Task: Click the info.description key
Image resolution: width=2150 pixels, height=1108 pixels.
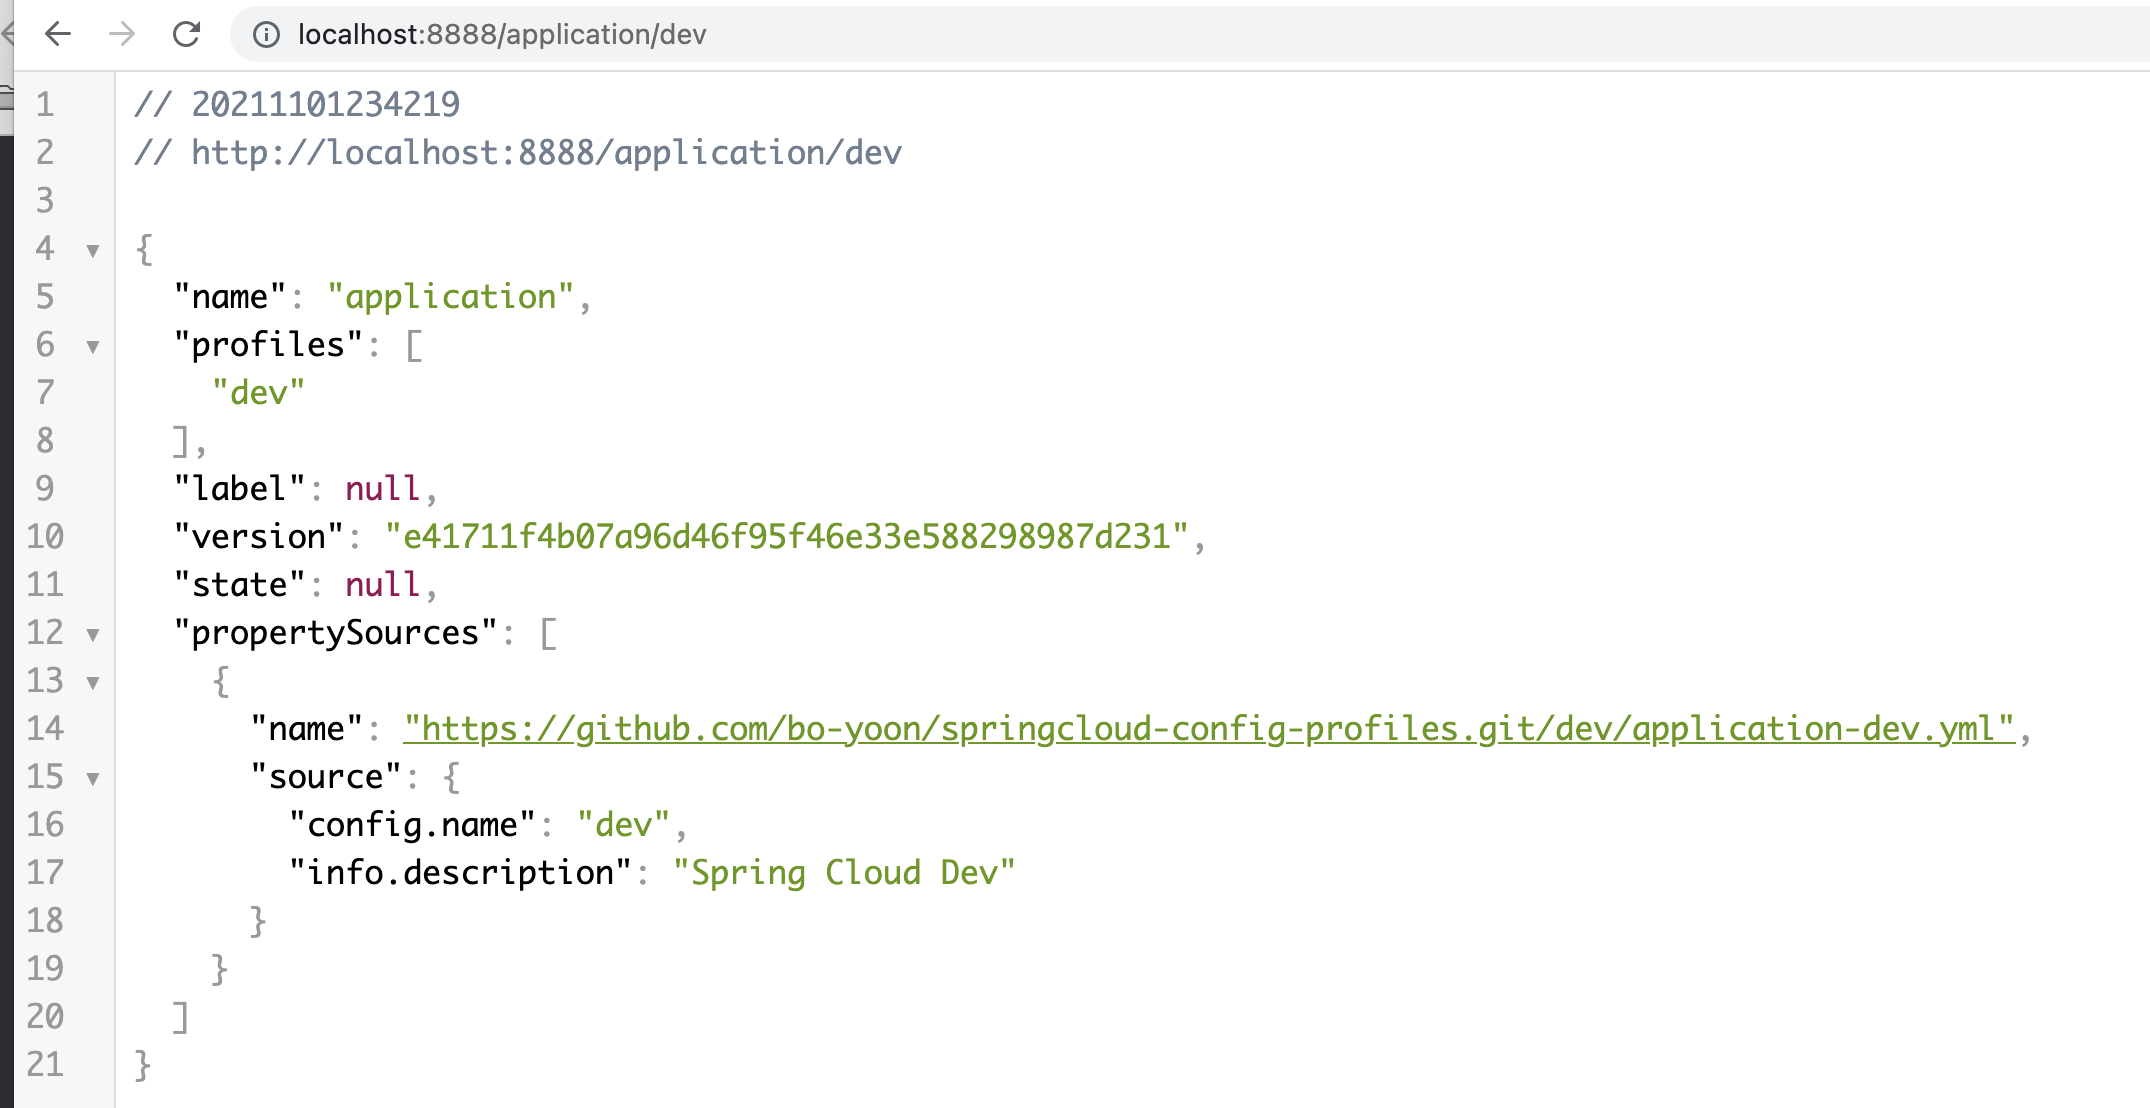Action: [x=462, y=872]
